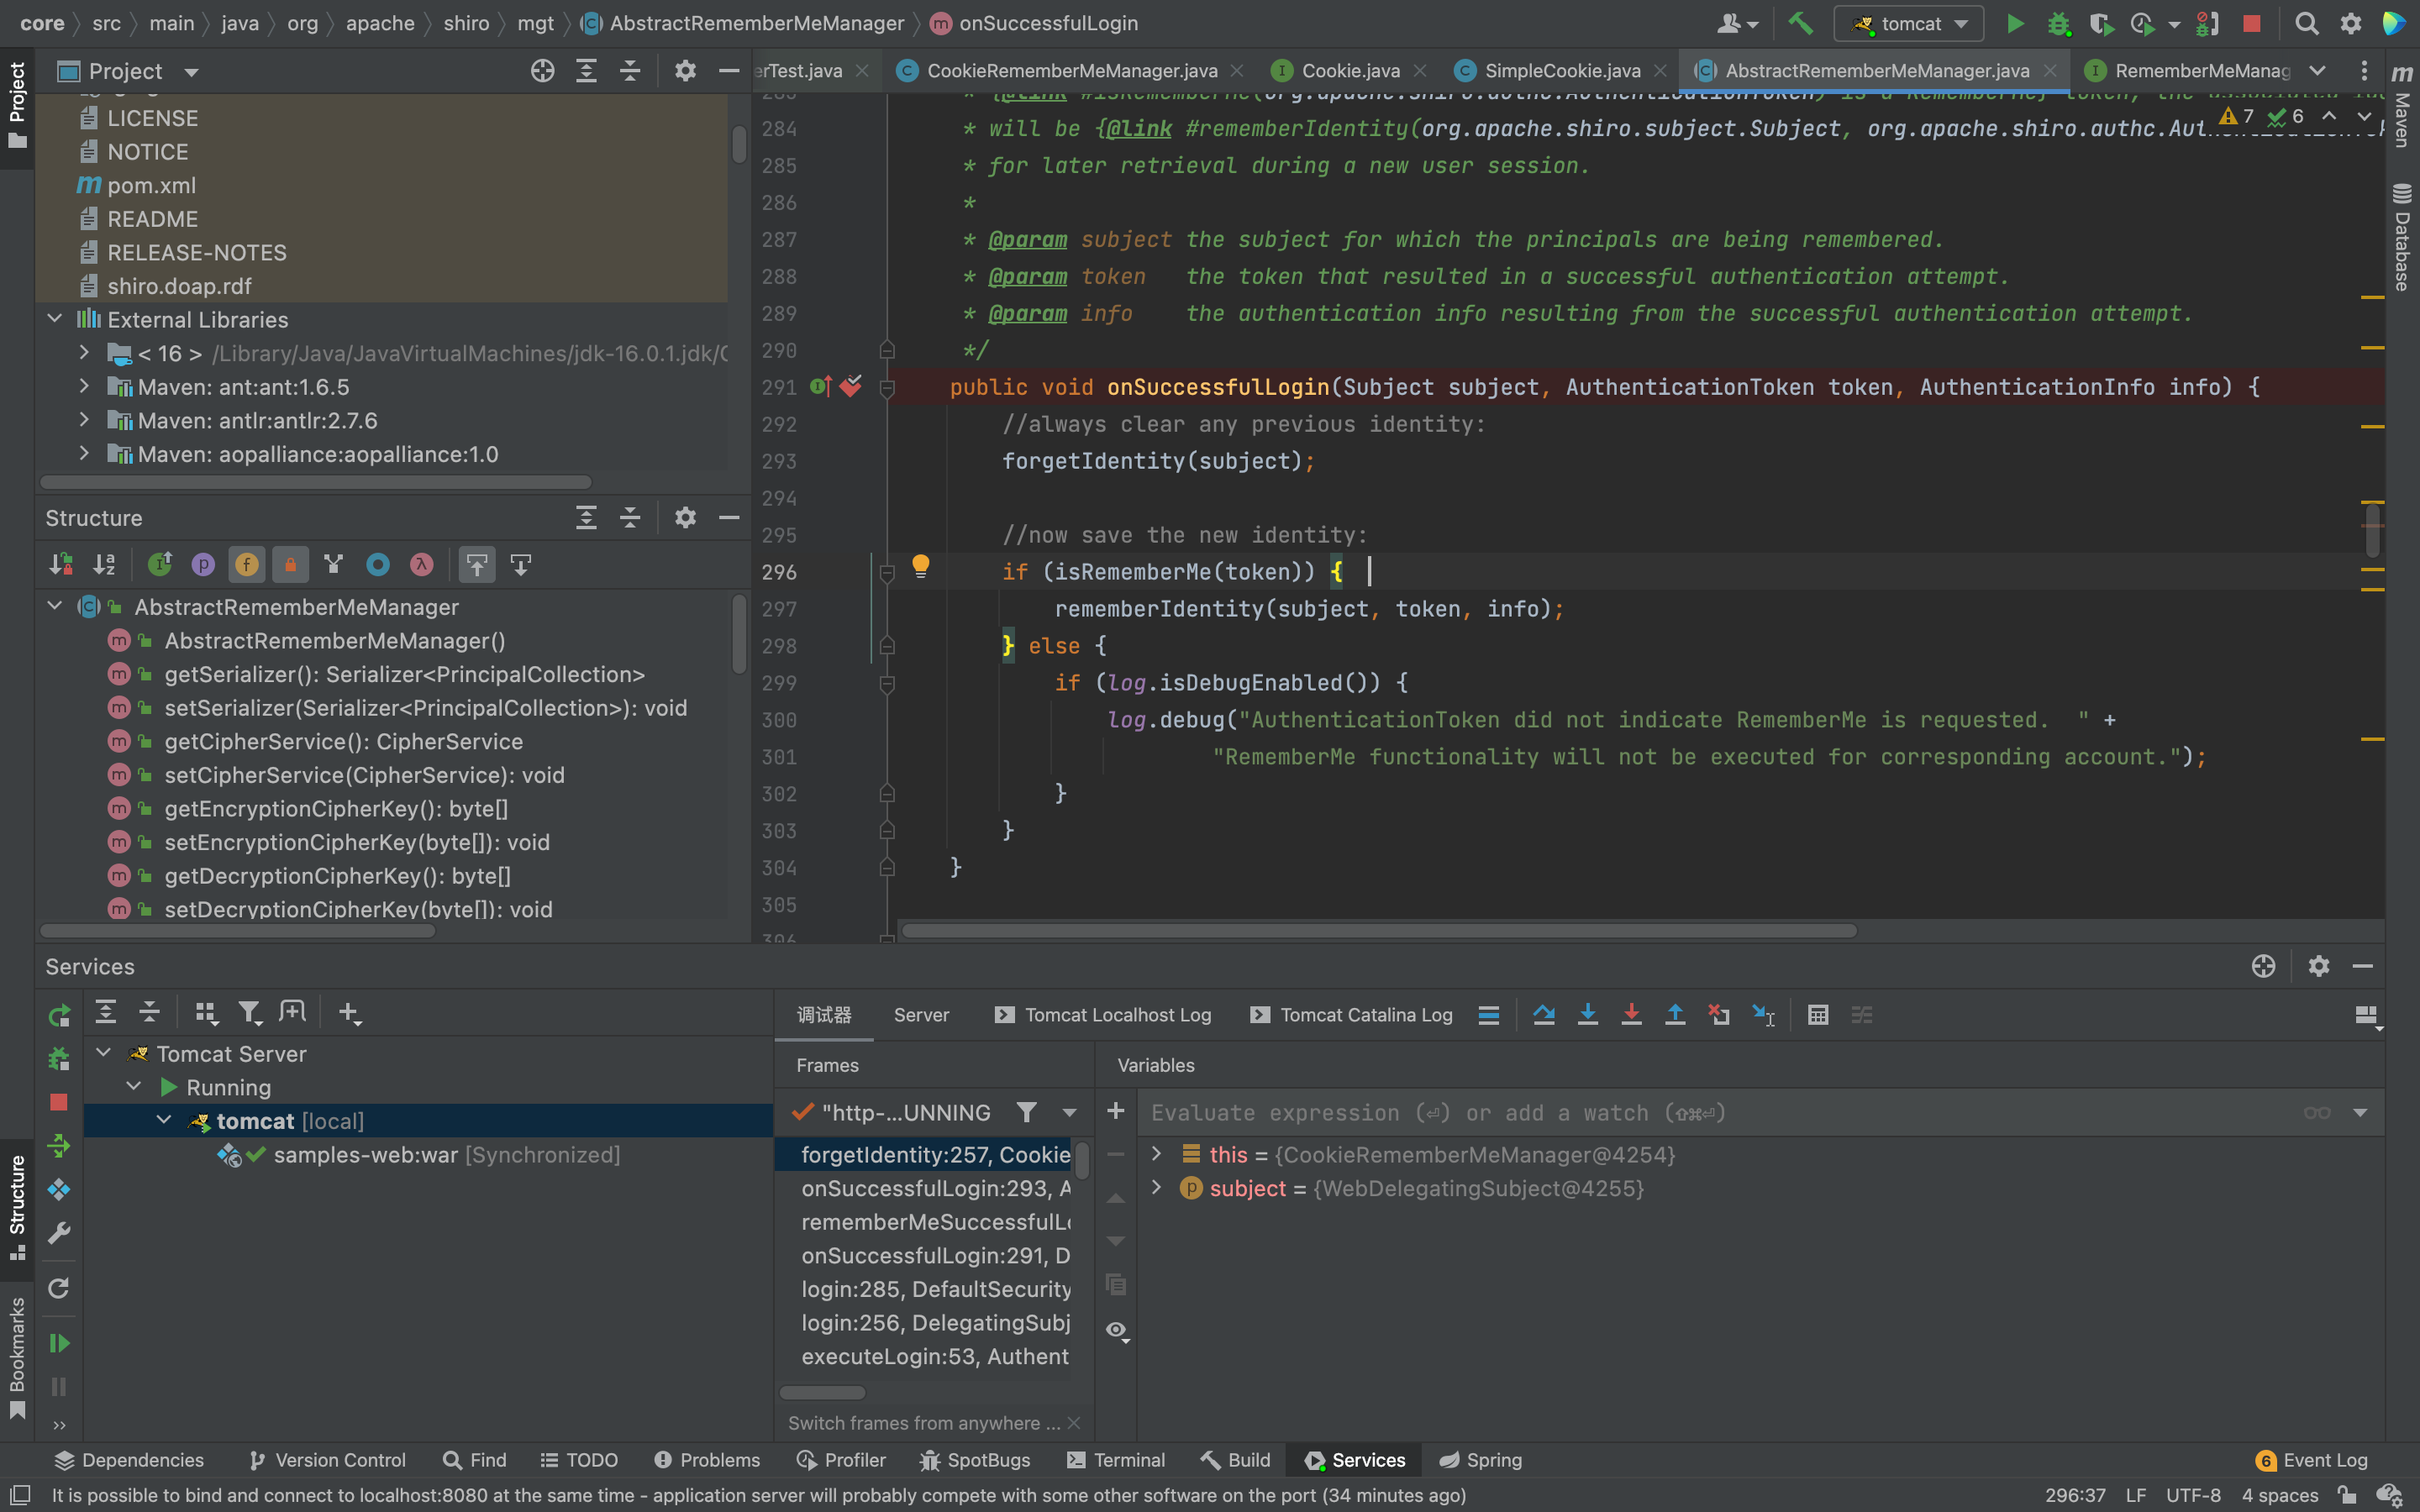The image size is (2420, 1512).
Task: Expand all in Project panel
Action: pyautogui.click(x=586, y=71)
